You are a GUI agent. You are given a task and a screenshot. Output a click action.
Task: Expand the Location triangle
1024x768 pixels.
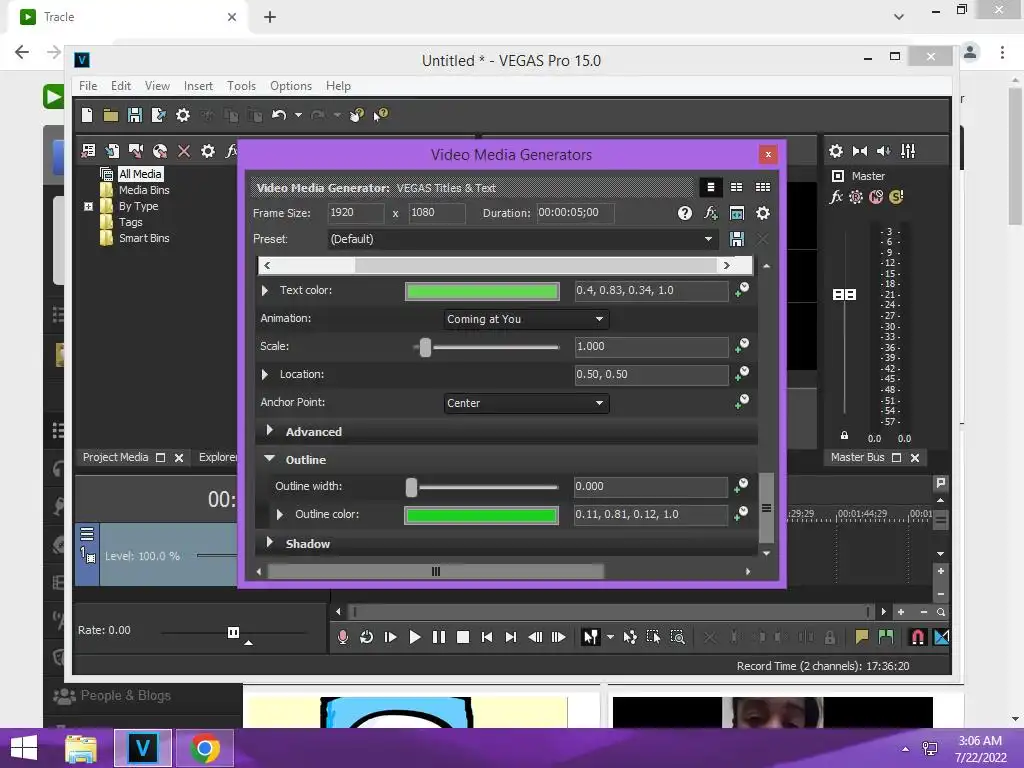264,374
